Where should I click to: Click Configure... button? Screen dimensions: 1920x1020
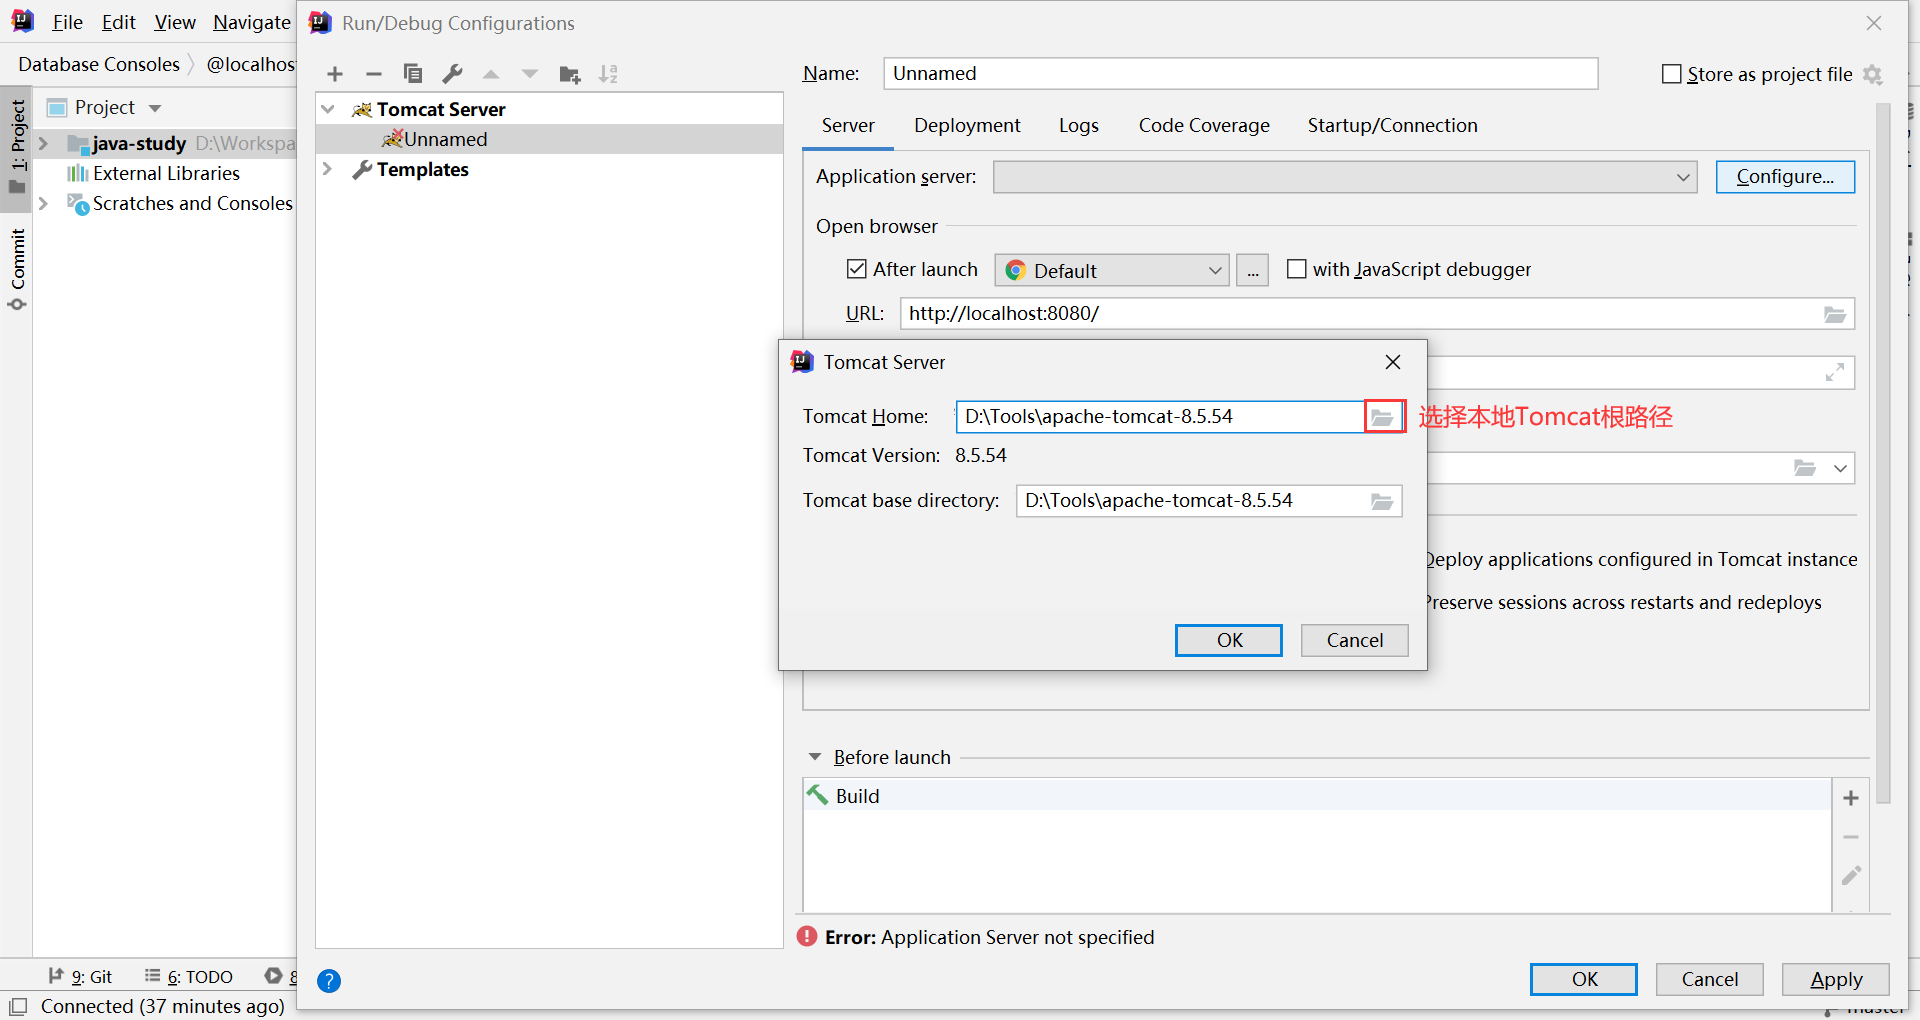pyautogui.click(x=1785, y=177)
